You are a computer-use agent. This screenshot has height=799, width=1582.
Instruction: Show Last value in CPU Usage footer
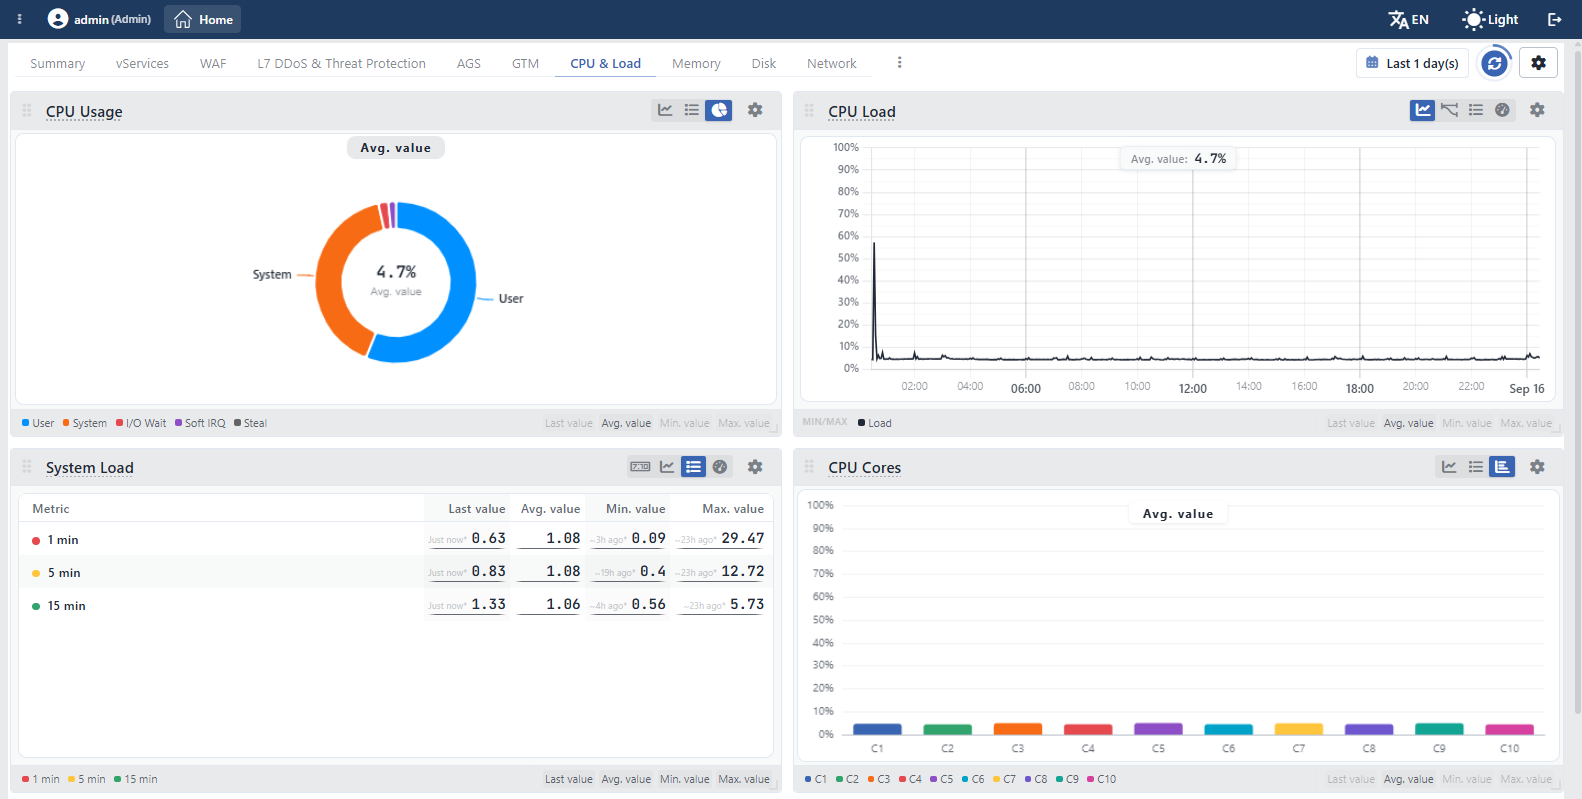click(x=569, y=423)
